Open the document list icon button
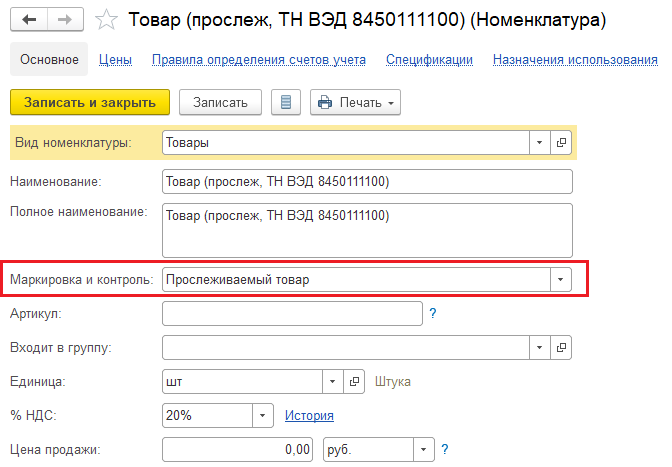 286,102
